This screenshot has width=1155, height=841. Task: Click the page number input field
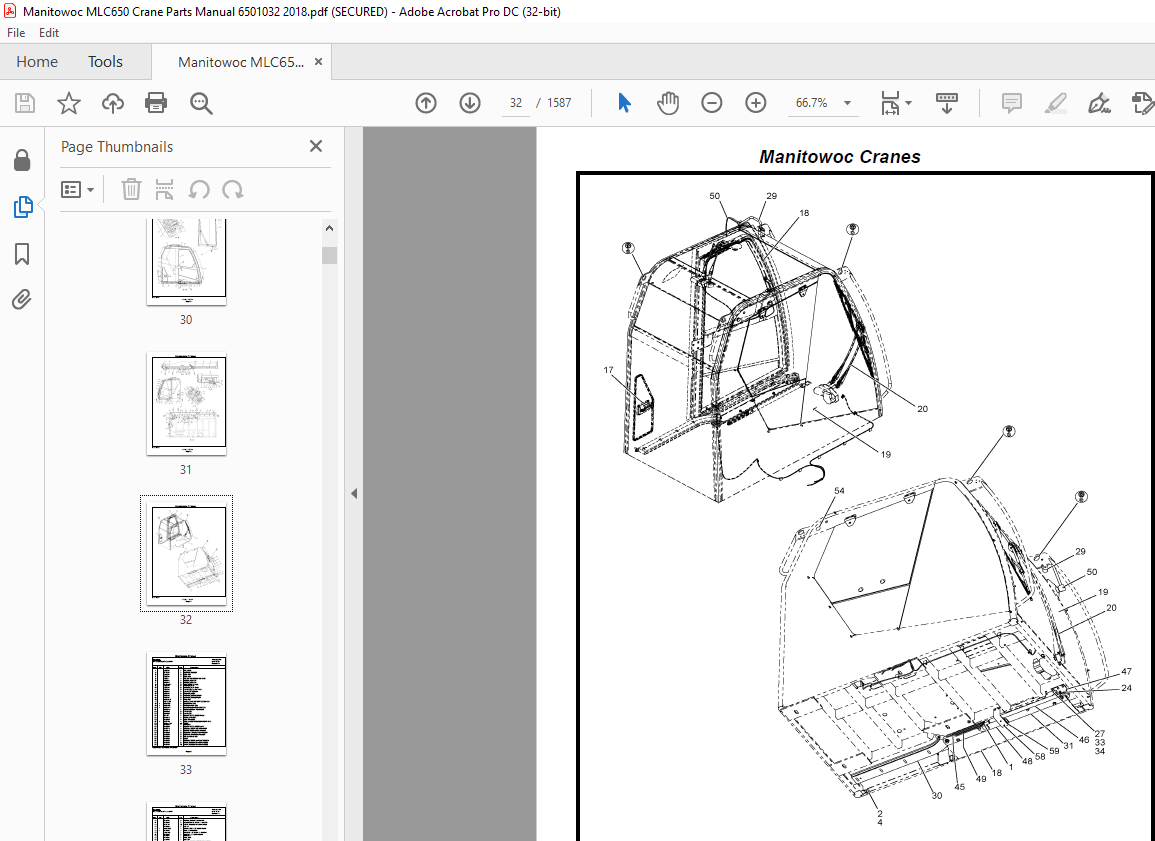[516, 103]
